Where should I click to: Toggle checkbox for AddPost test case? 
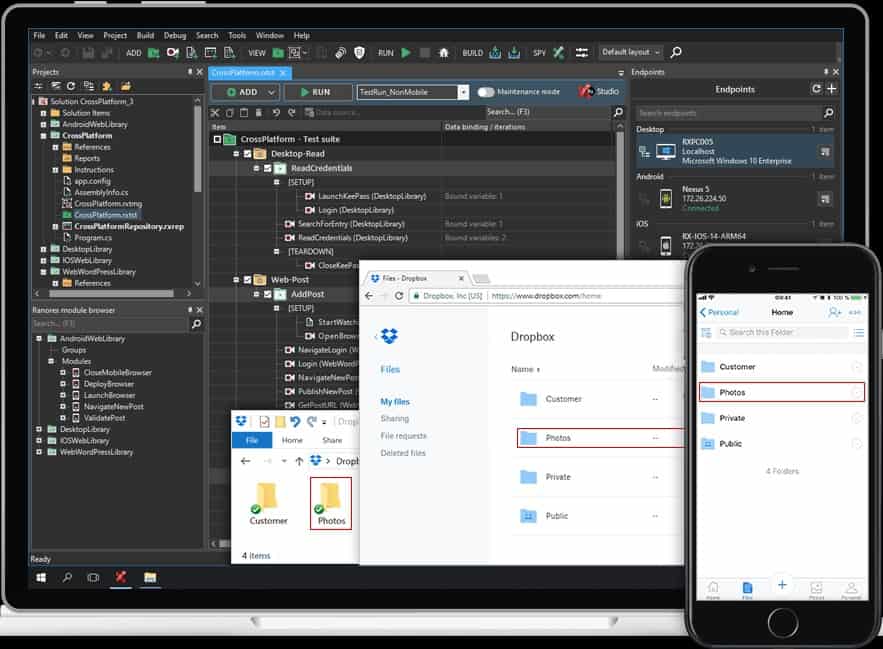pyautogui.click(x=267, y=294)
